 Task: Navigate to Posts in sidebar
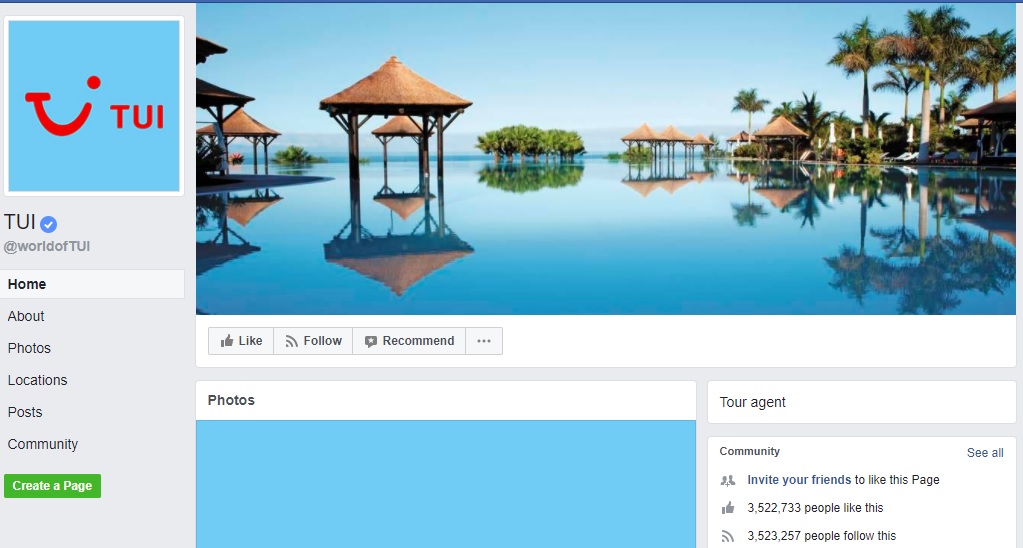click(x=25, y=412)
